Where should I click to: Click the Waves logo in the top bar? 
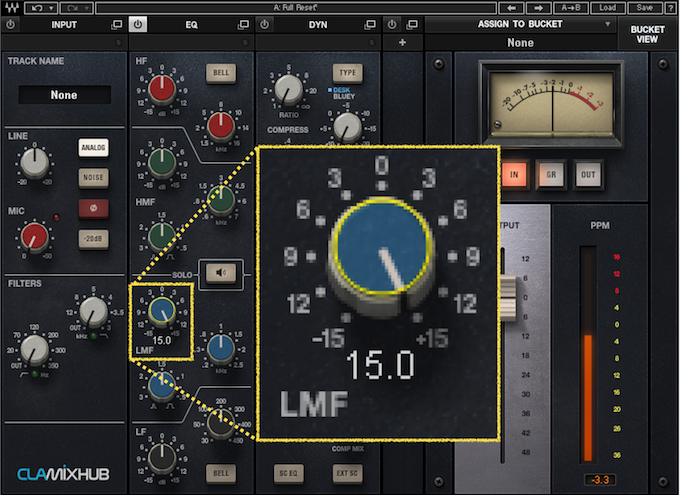click(11, 8)
